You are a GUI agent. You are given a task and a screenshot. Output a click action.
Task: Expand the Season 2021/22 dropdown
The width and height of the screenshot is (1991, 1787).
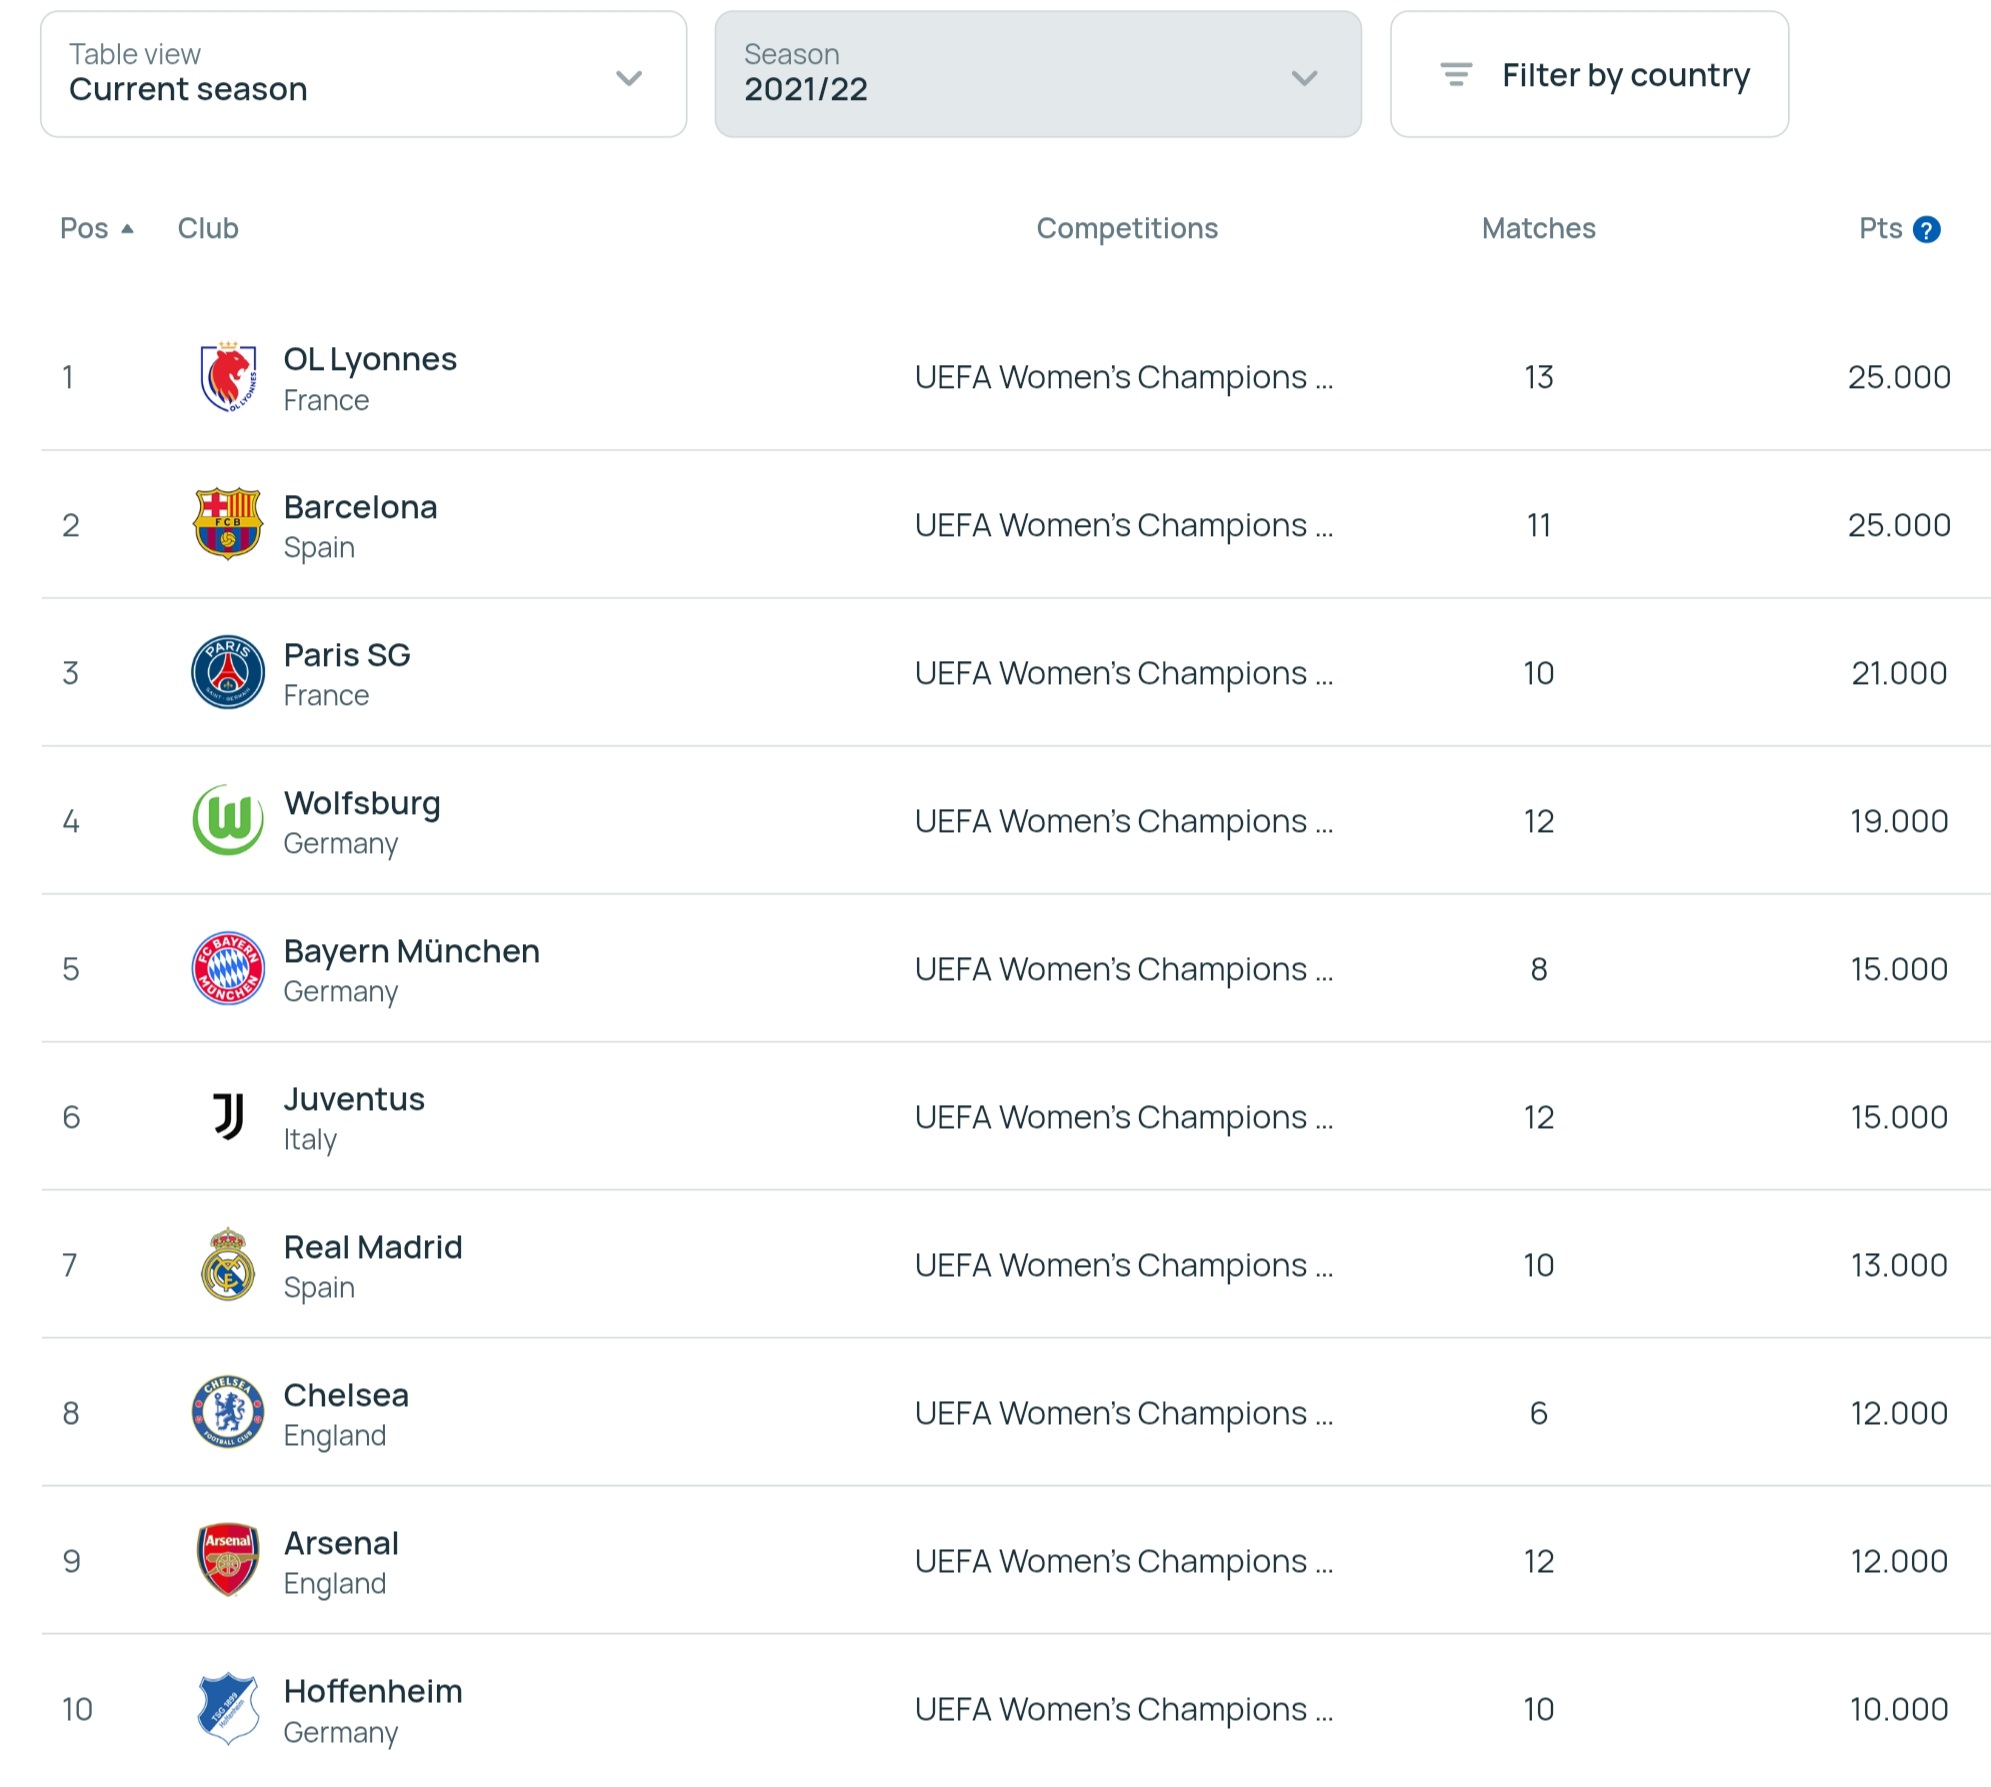[x=1037, y=75]
